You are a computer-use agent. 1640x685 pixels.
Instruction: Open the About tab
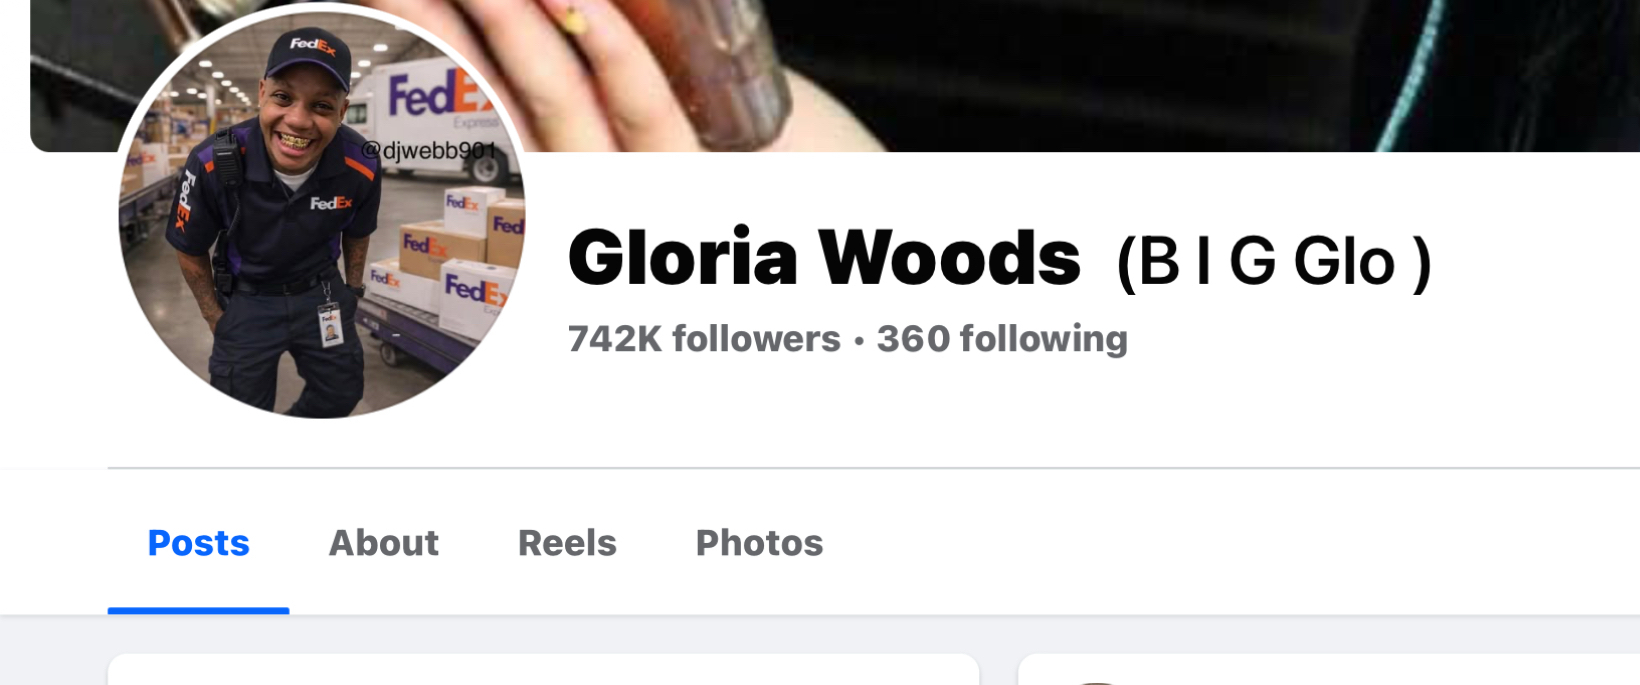(384, 543)
